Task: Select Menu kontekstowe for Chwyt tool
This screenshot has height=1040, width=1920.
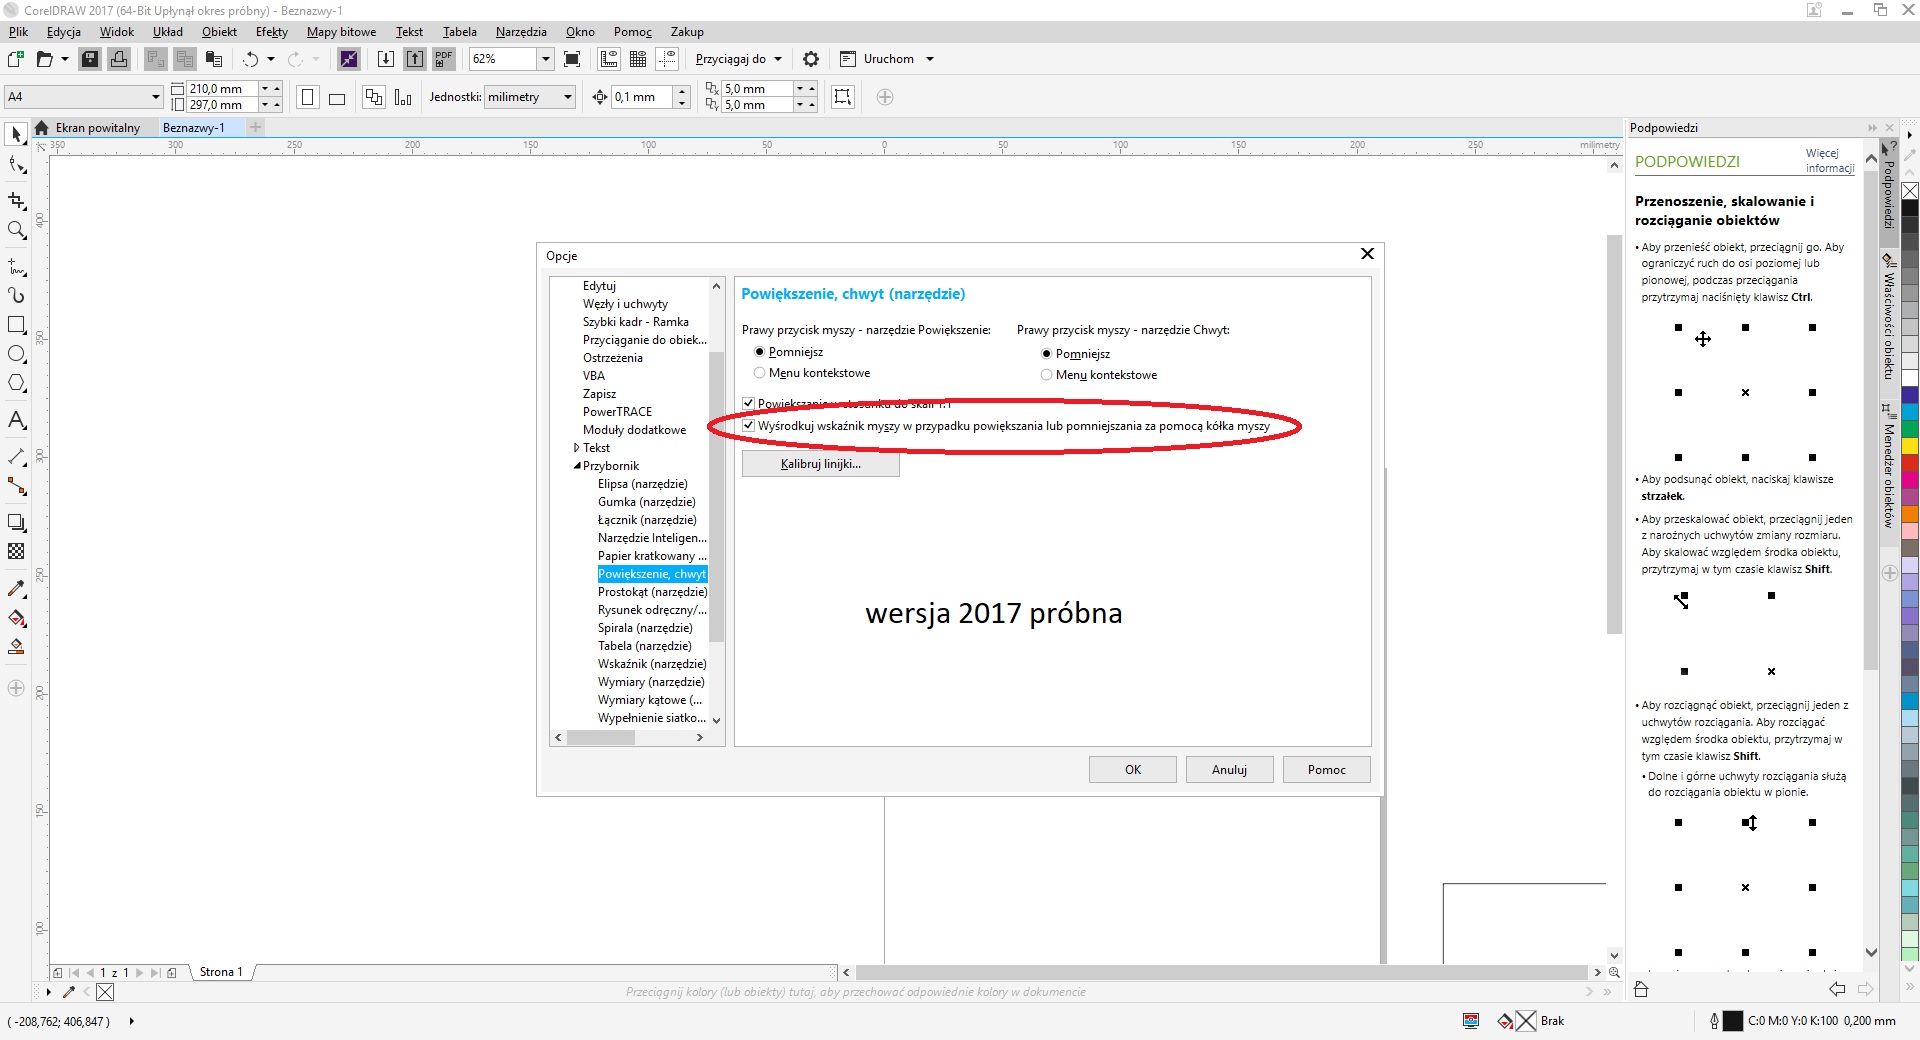Action: [x=1047, y=375]
